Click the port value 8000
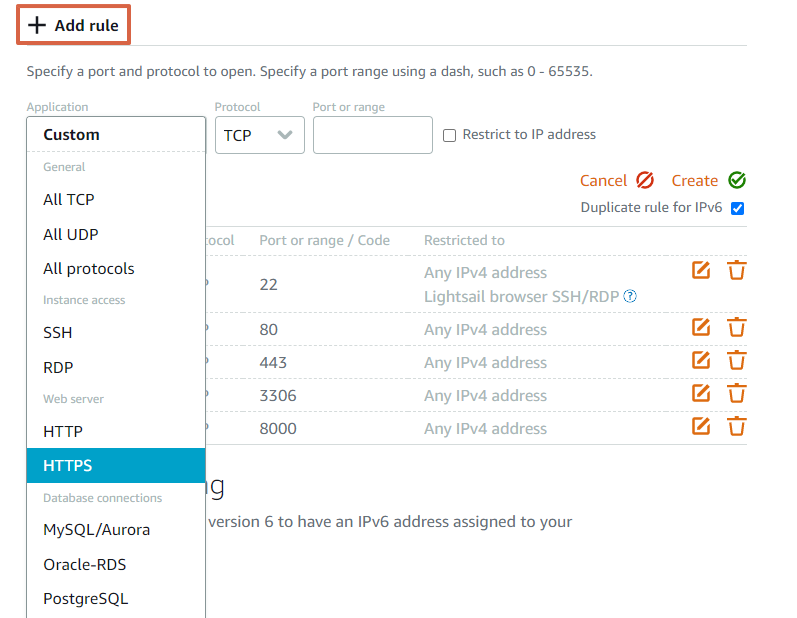Image resolution: width=797 pixels, height=618 pixels. point(278,428)
